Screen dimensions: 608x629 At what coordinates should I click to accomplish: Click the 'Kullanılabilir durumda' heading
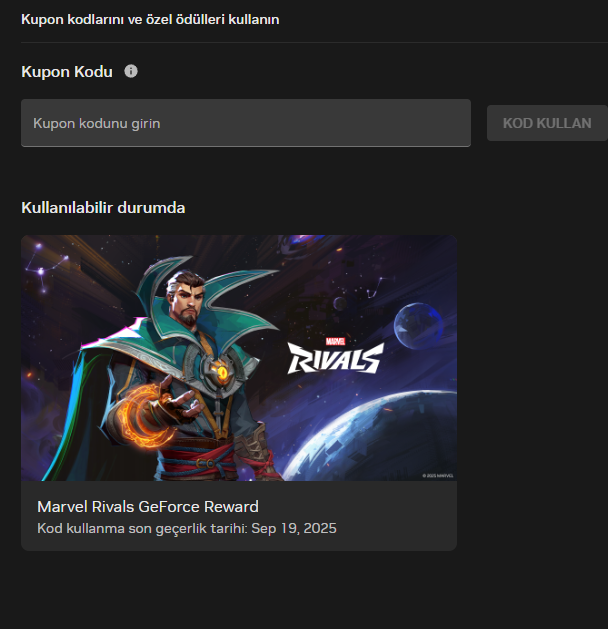click(x=103, y=208)
